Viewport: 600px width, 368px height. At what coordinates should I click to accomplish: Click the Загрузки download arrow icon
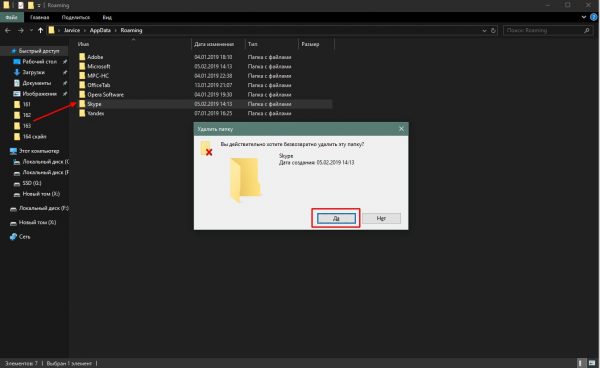(x=16, y=72)
